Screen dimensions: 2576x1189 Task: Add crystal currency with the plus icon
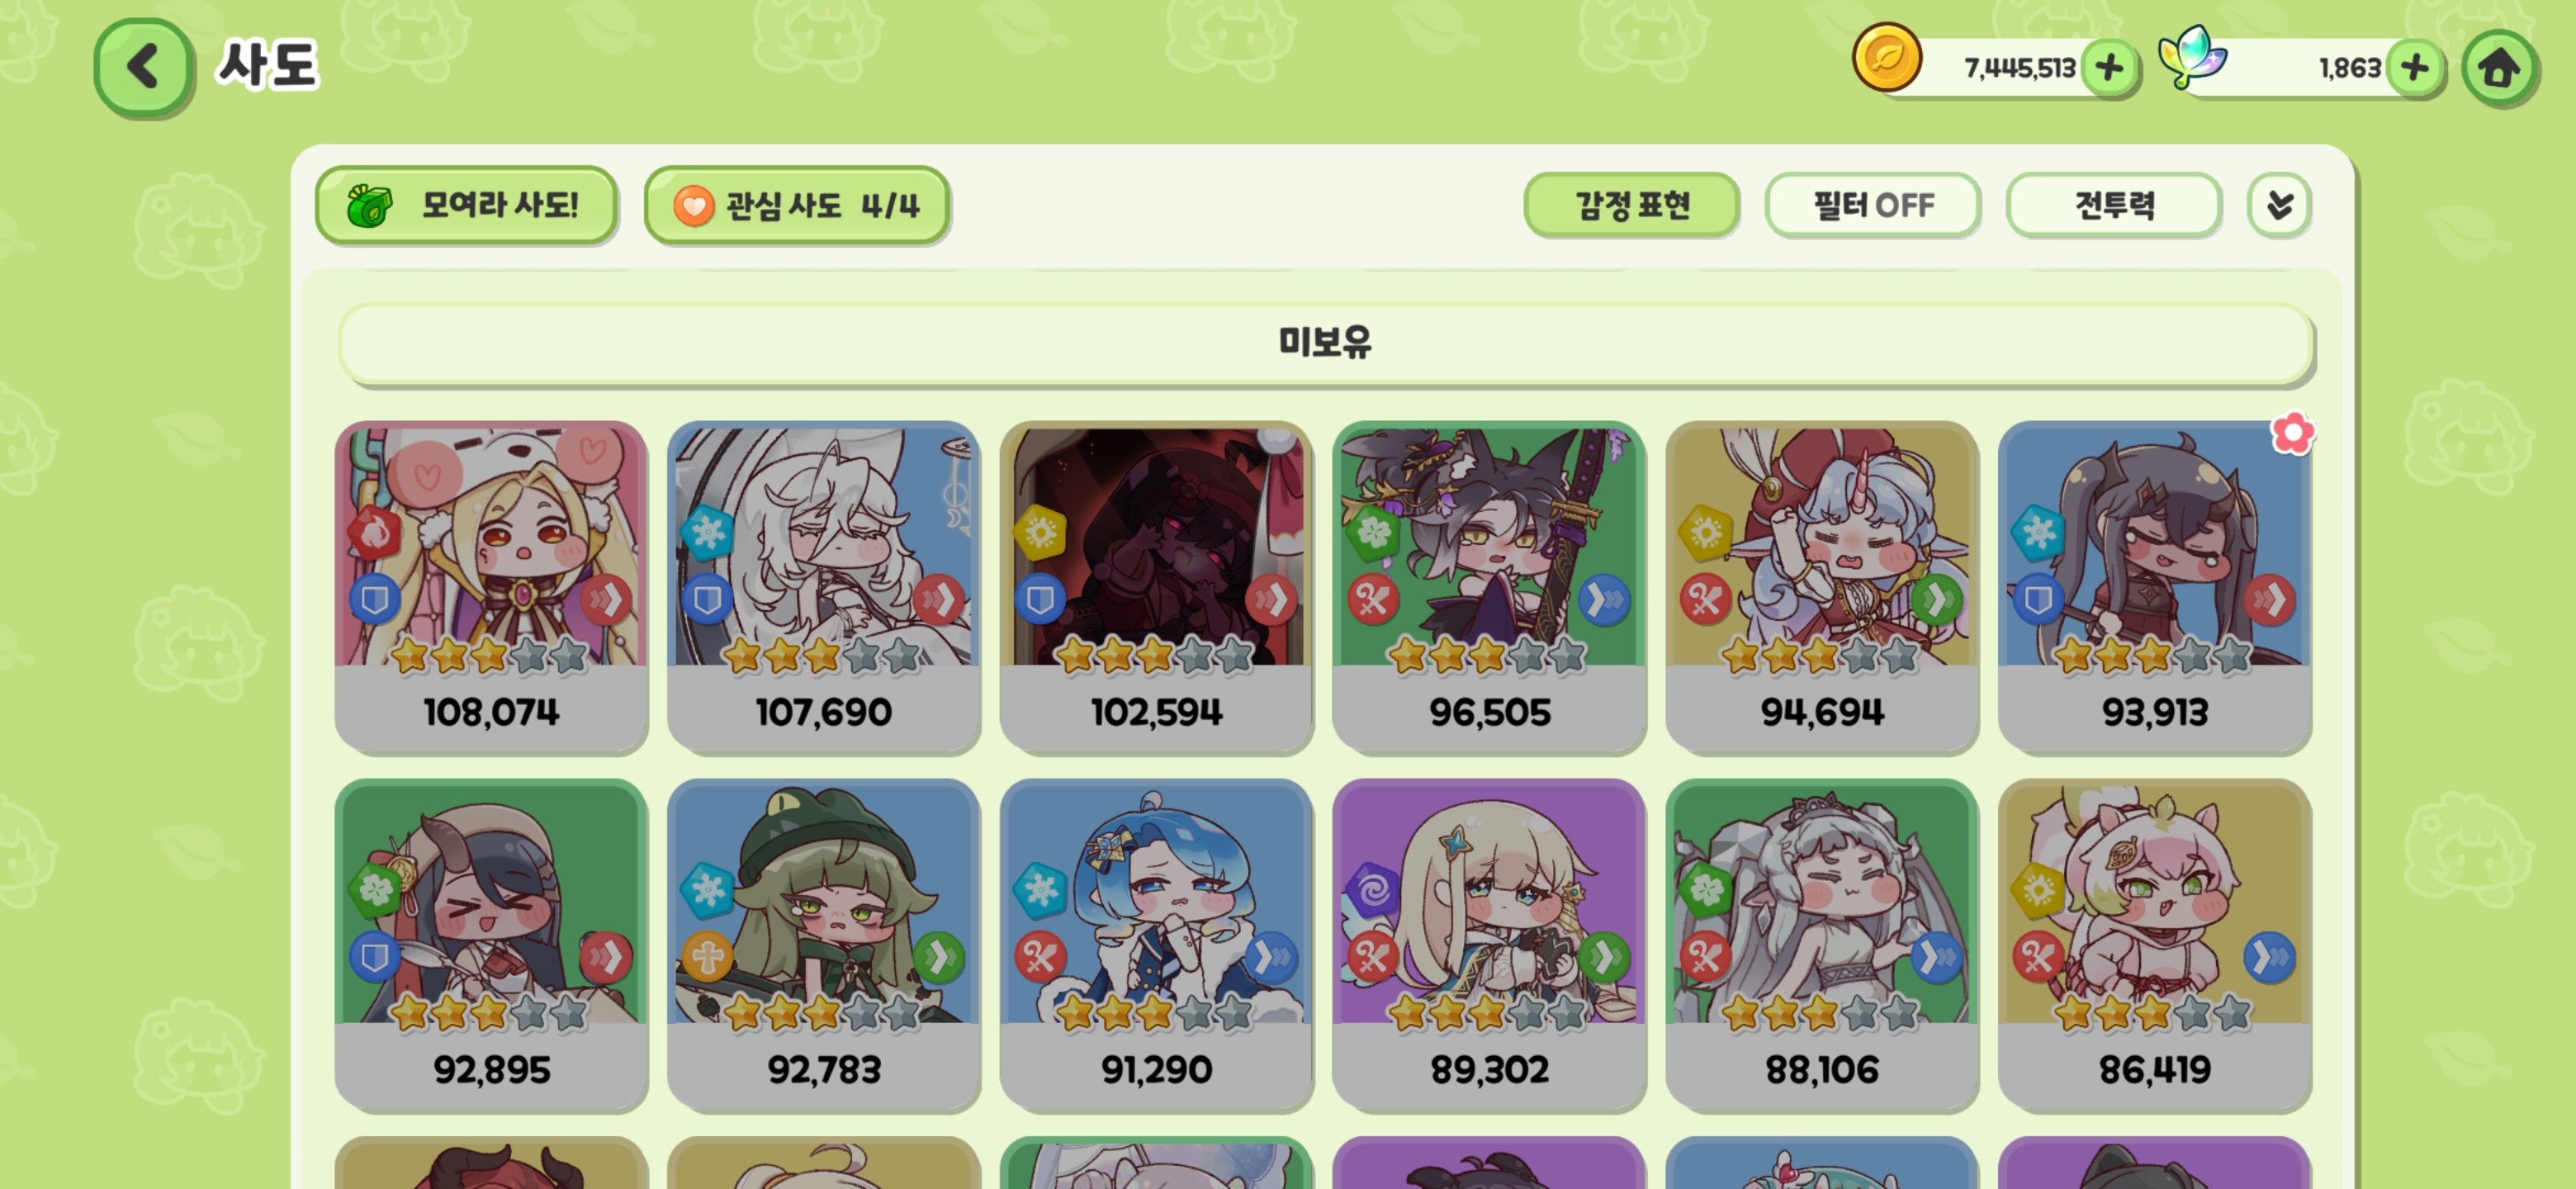pos(2415,68)
